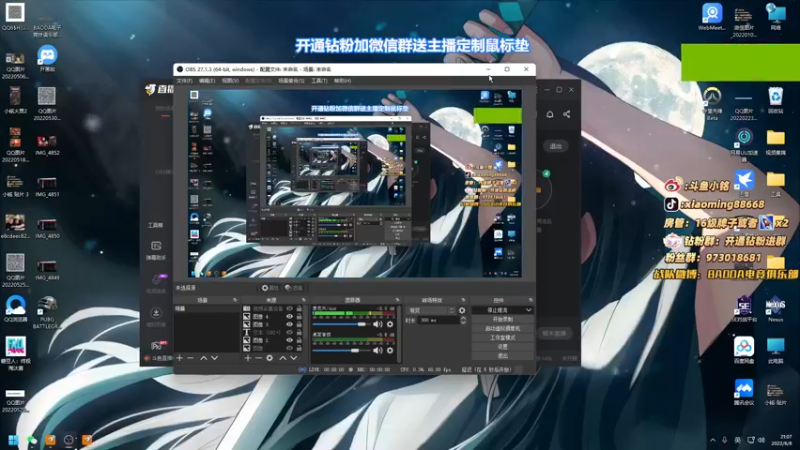Screen dimensions: 800x450
Task: Open the WebMeet desktop icon
Action: tap(712, 17)
